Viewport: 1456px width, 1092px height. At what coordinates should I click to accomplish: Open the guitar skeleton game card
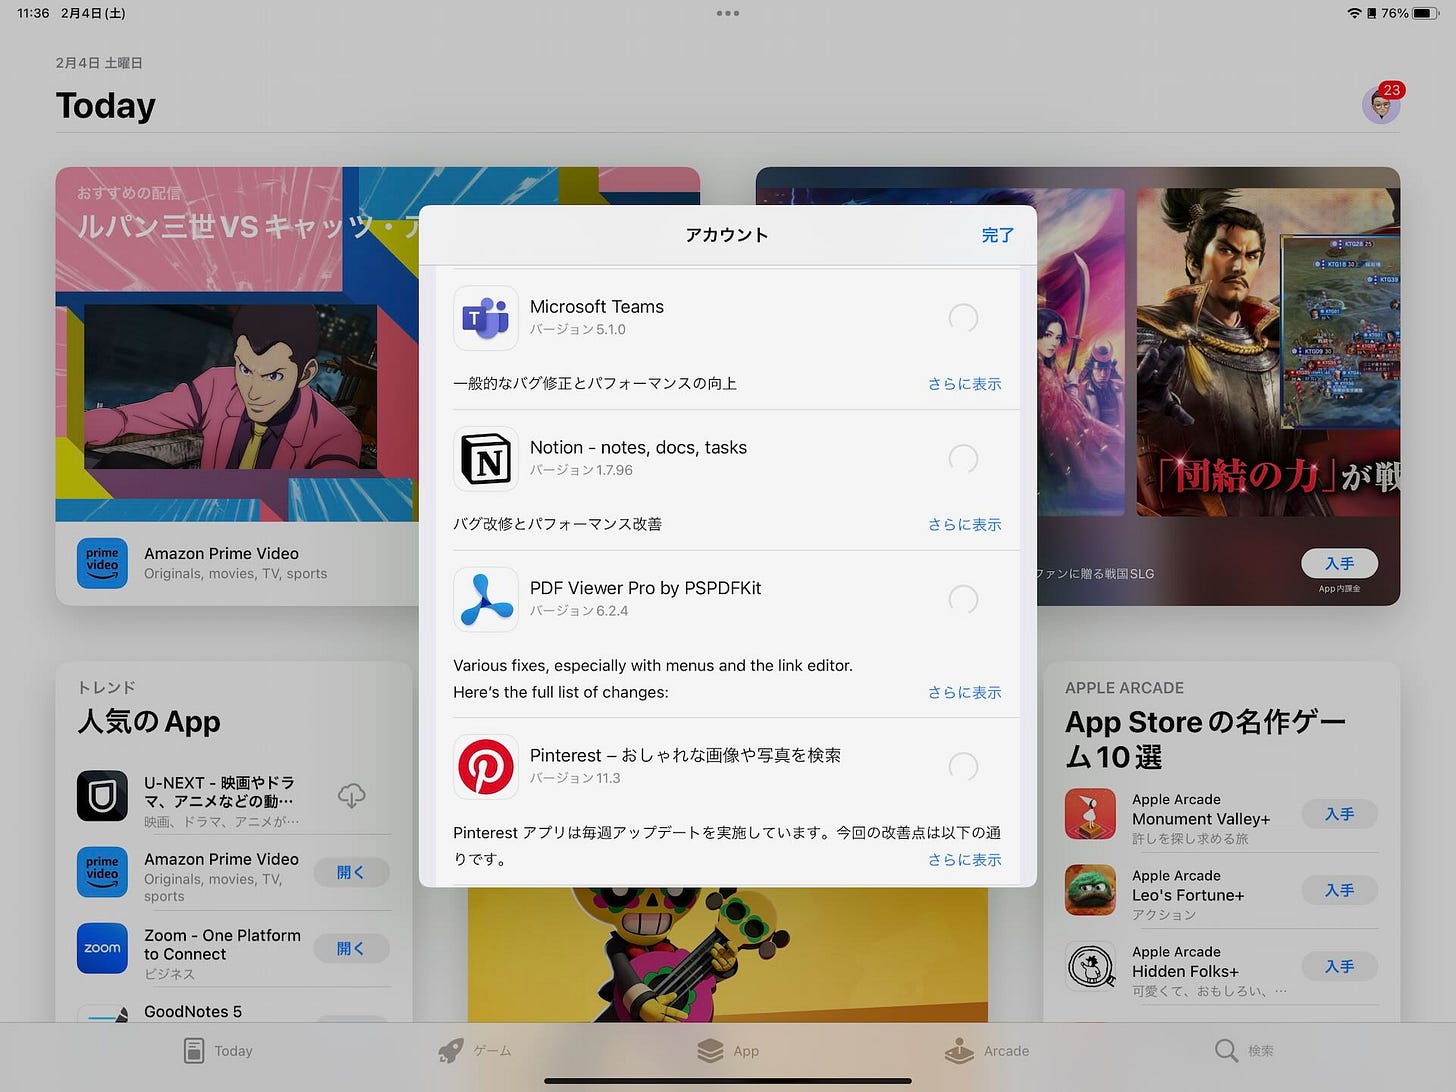point(728,954)
